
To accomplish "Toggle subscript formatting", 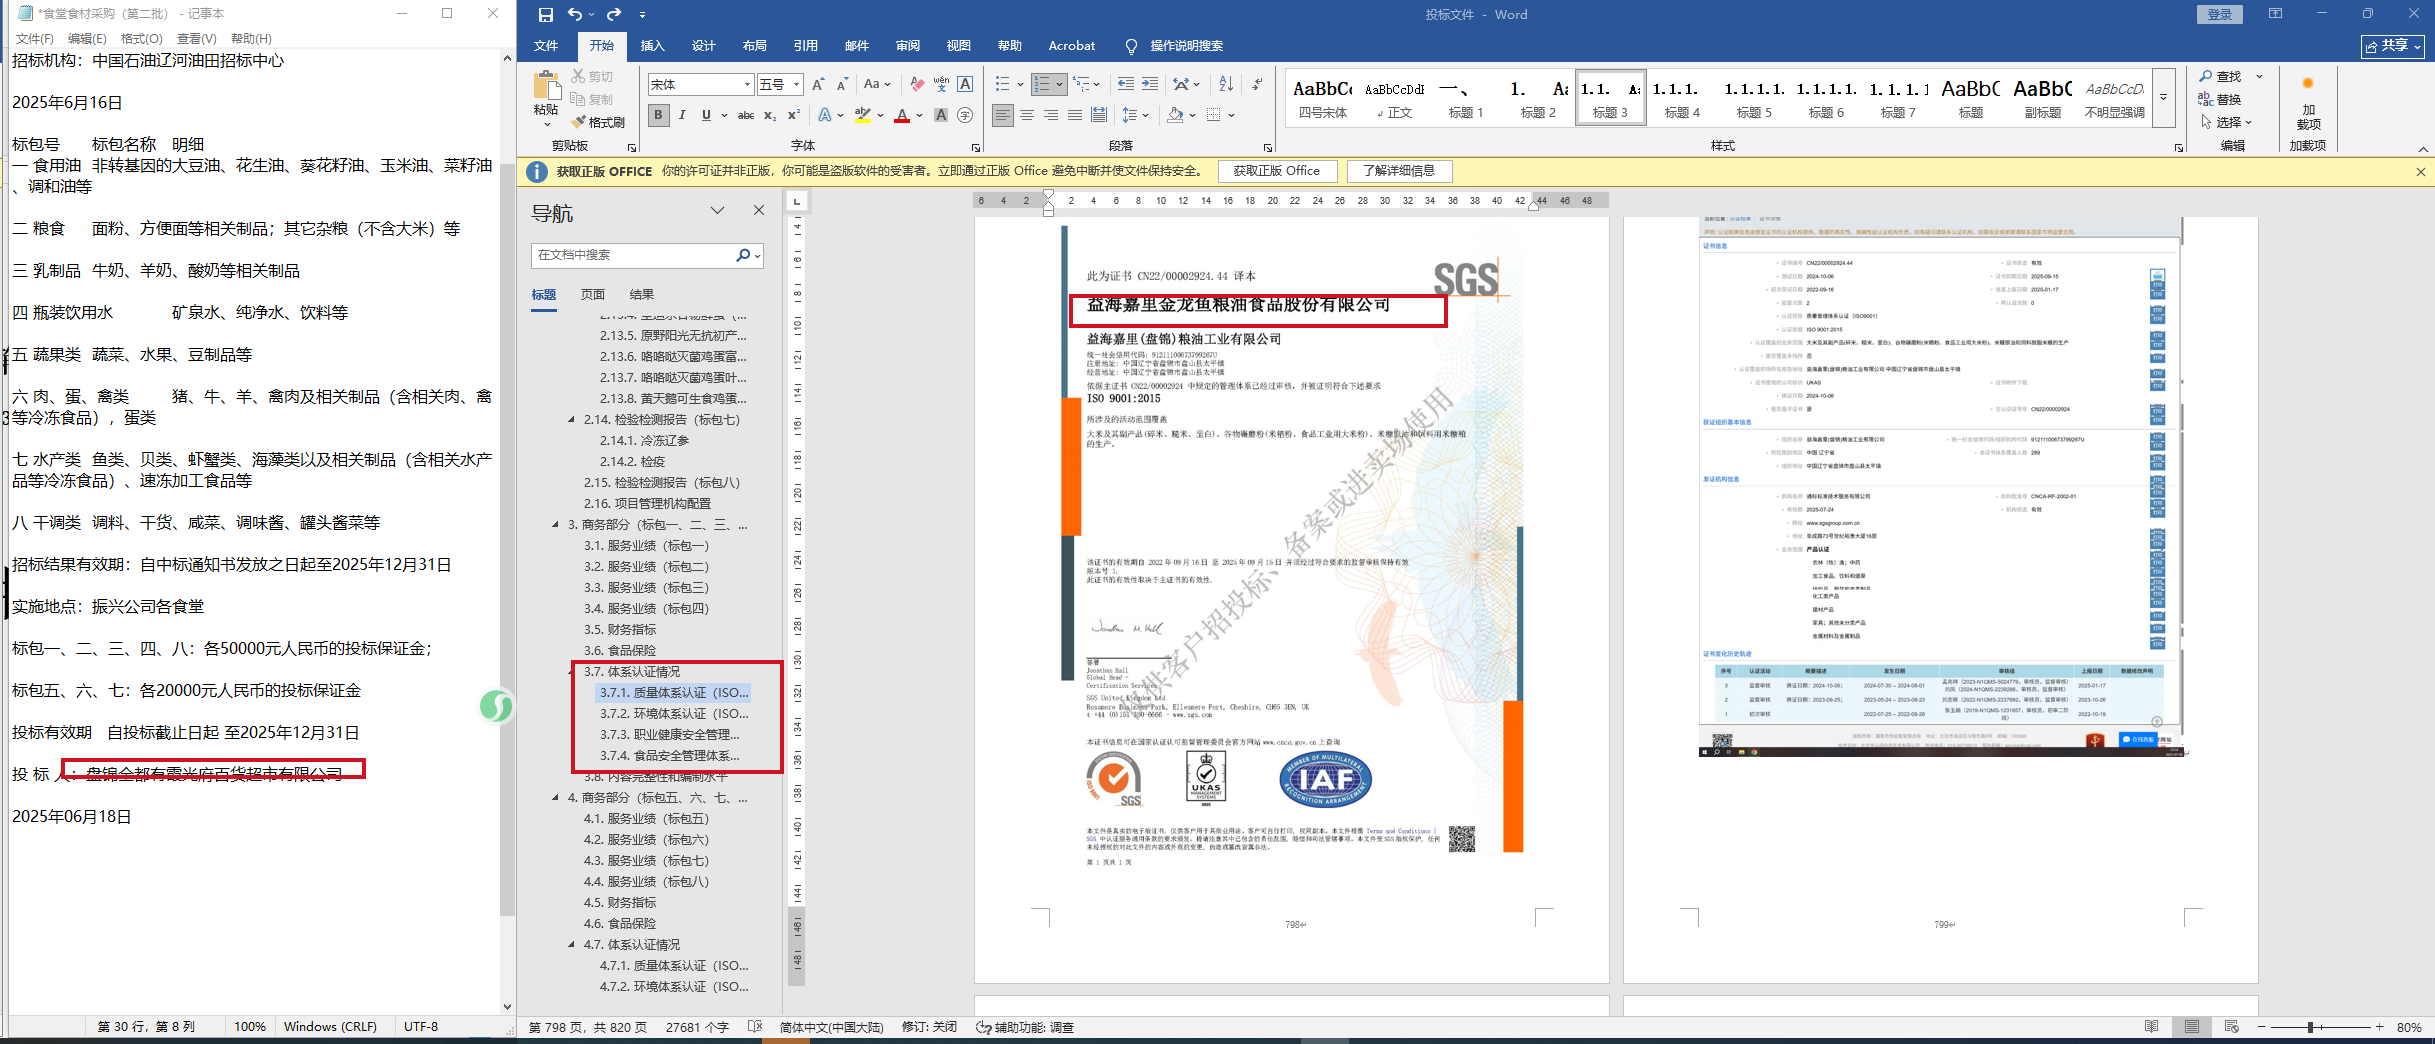I will [770, 116].
